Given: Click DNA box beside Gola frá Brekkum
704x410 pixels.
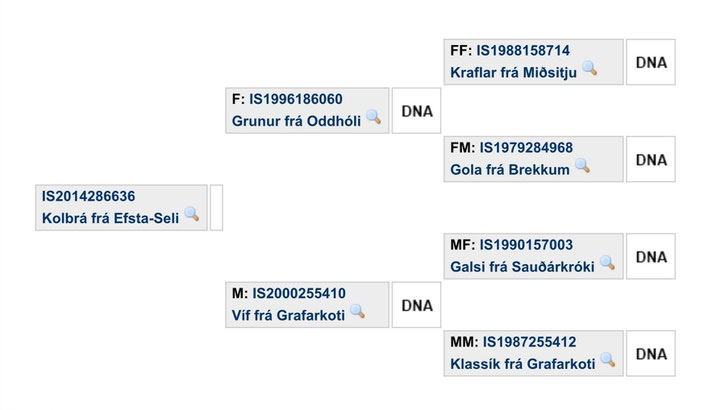Looking at the screenshot, I should coord(651,159).
